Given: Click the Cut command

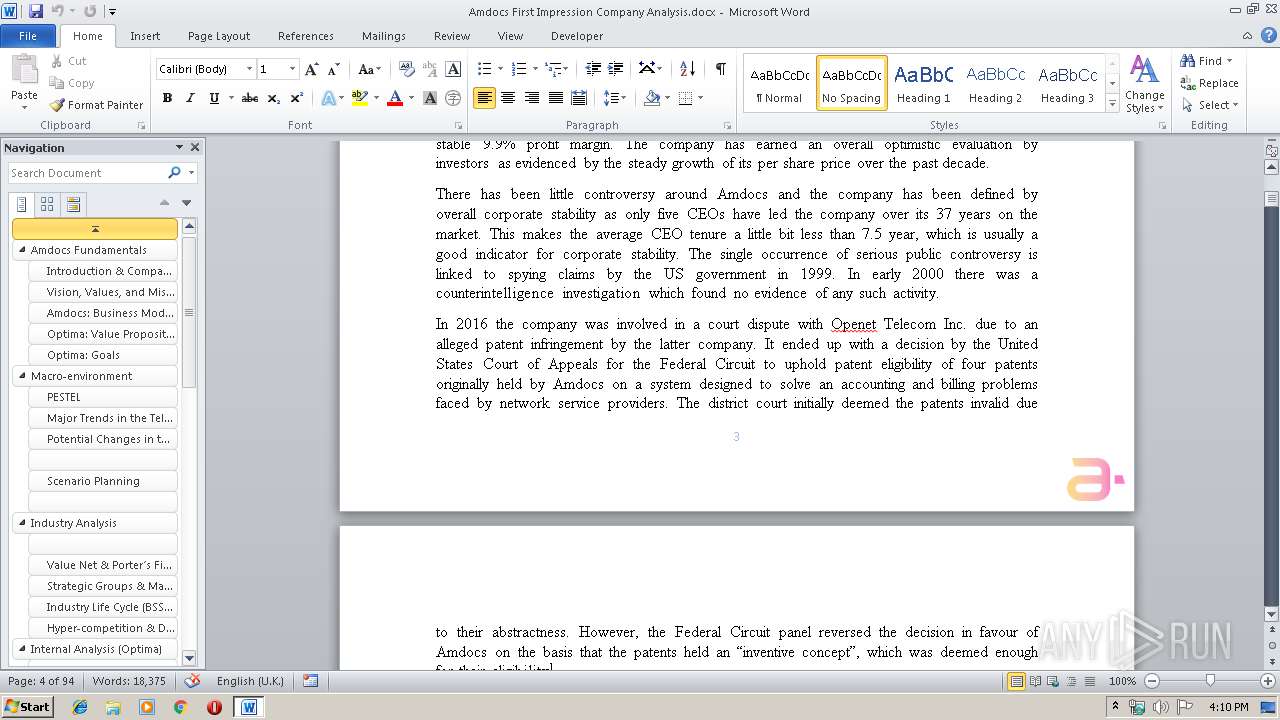Looking at the screenshot, I should (69, 61).
